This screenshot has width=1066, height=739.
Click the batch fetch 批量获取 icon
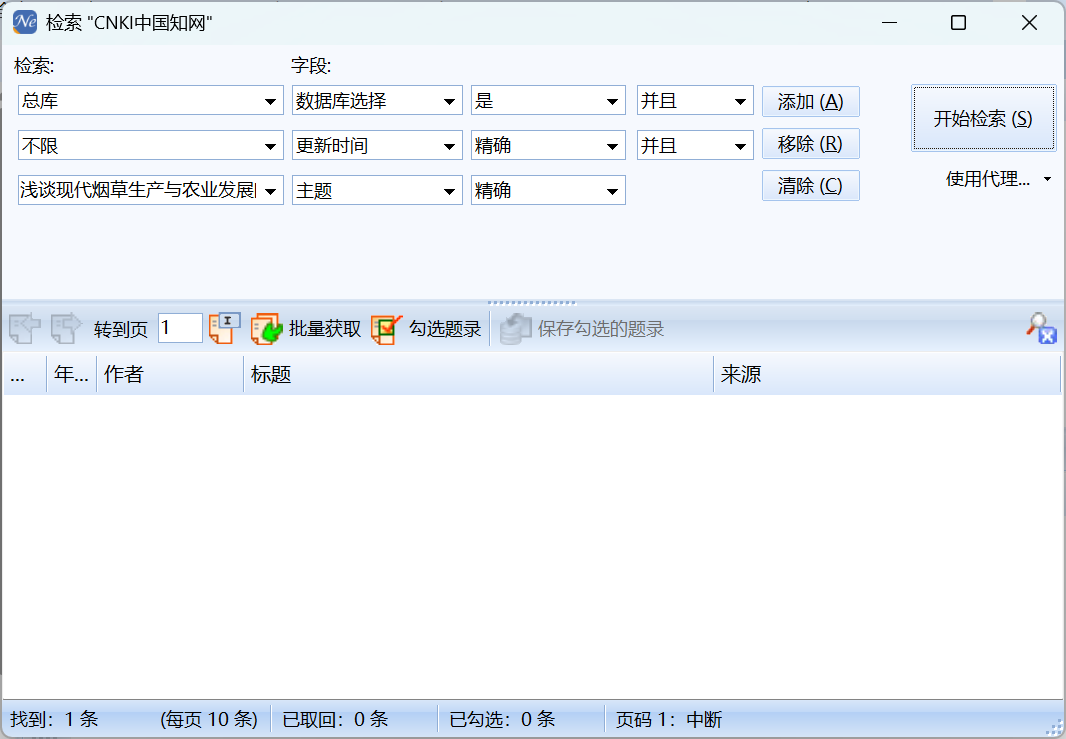pos(266,328)
